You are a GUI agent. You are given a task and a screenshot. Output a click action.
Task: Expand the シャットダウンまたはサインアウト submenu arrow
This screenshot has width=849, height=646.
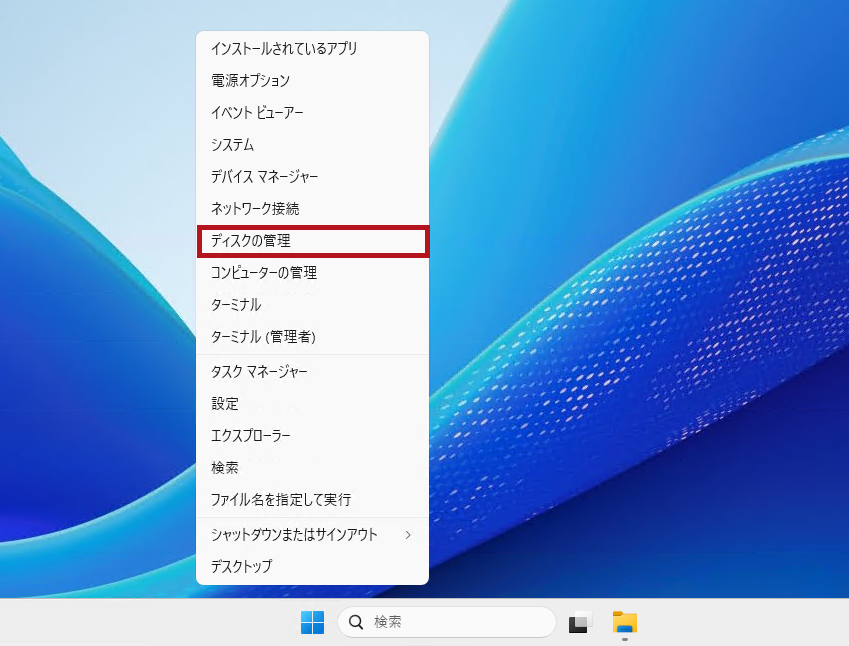click(x=408, y=535)
